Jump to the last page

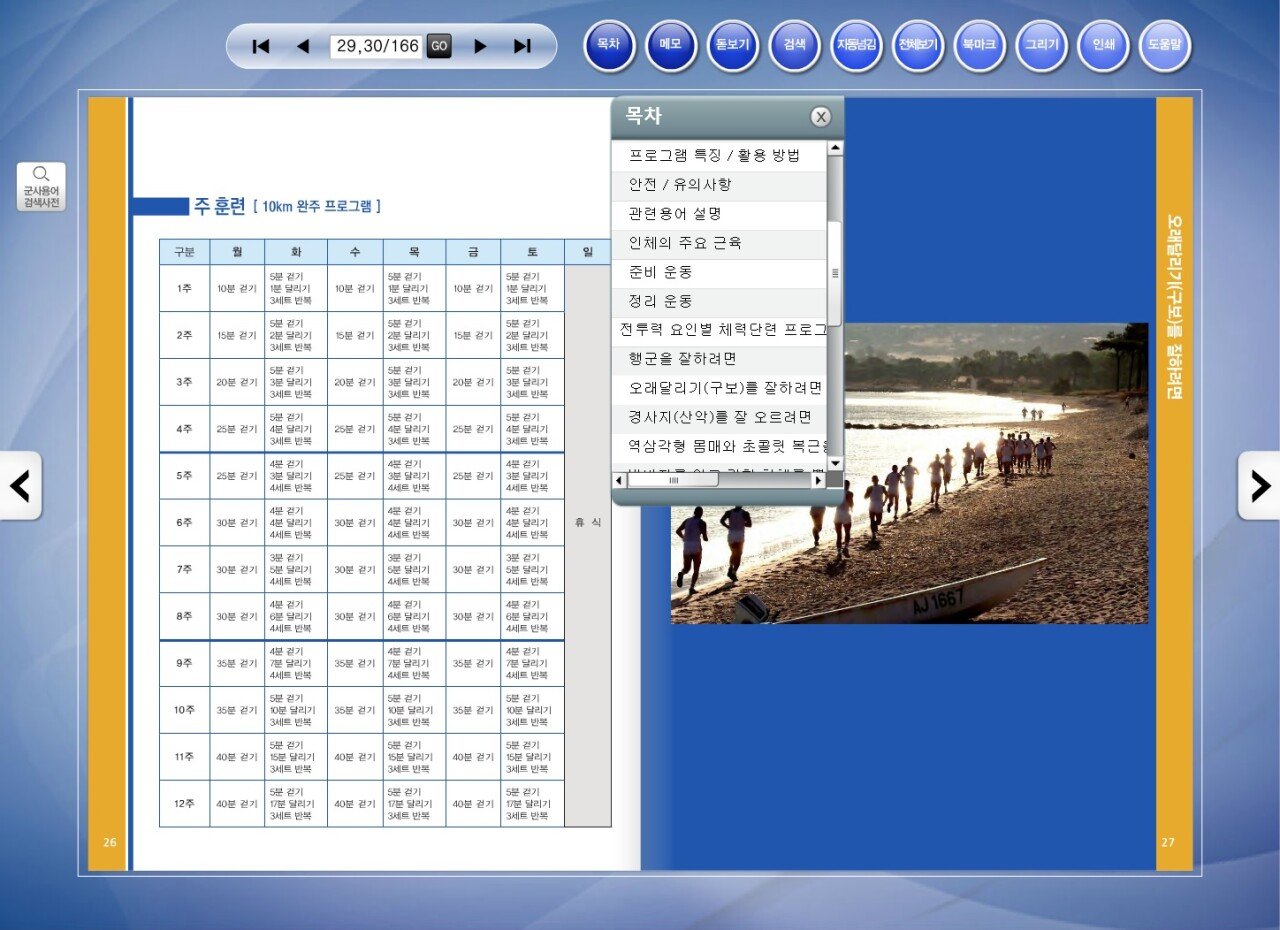click(522, 46)
